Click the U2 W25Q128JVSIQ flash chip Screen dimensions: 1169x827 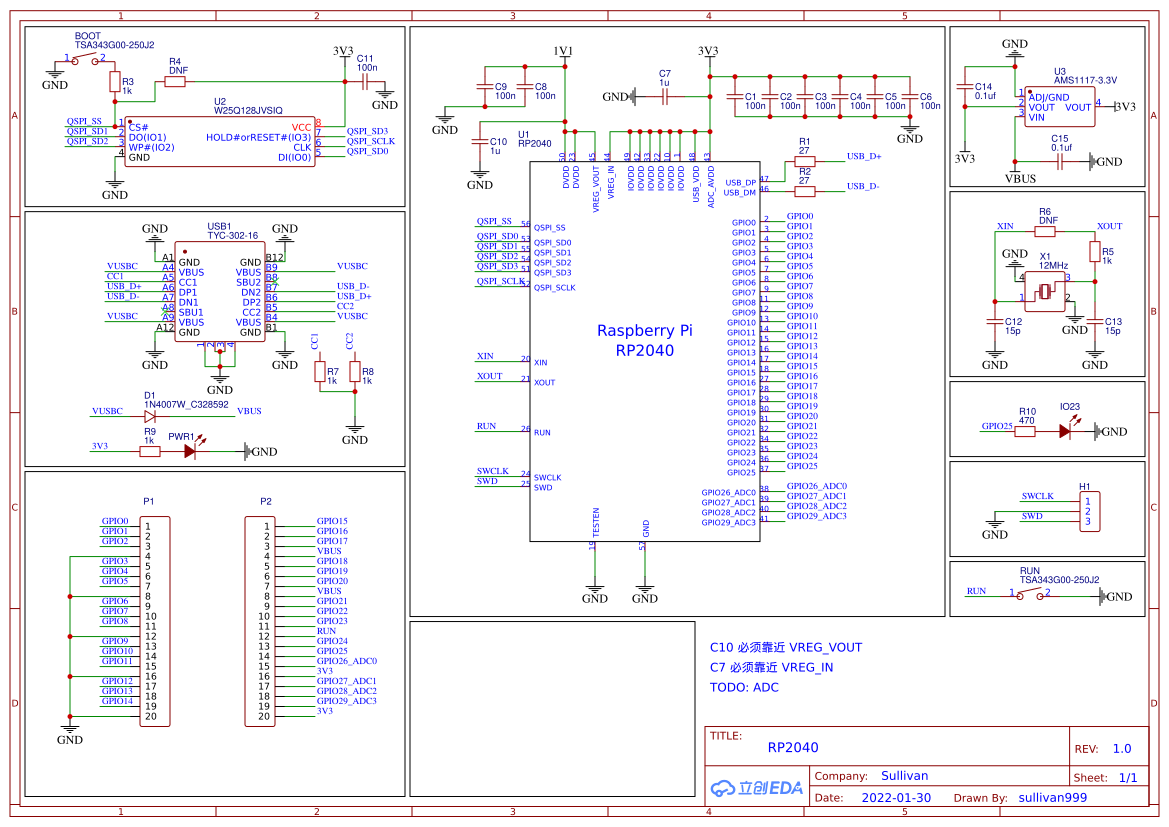tap(220, 142)
